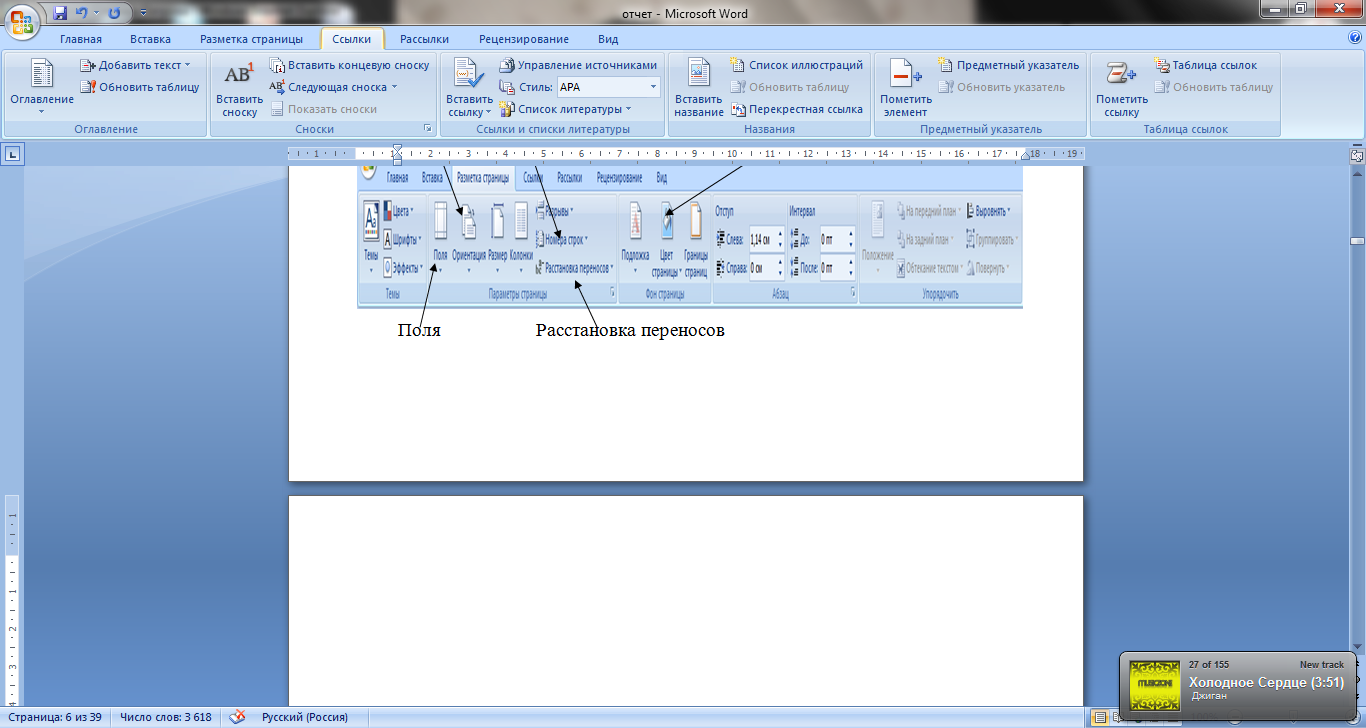Expand the Следующая сноска dropdown arrow

[394, 87]
